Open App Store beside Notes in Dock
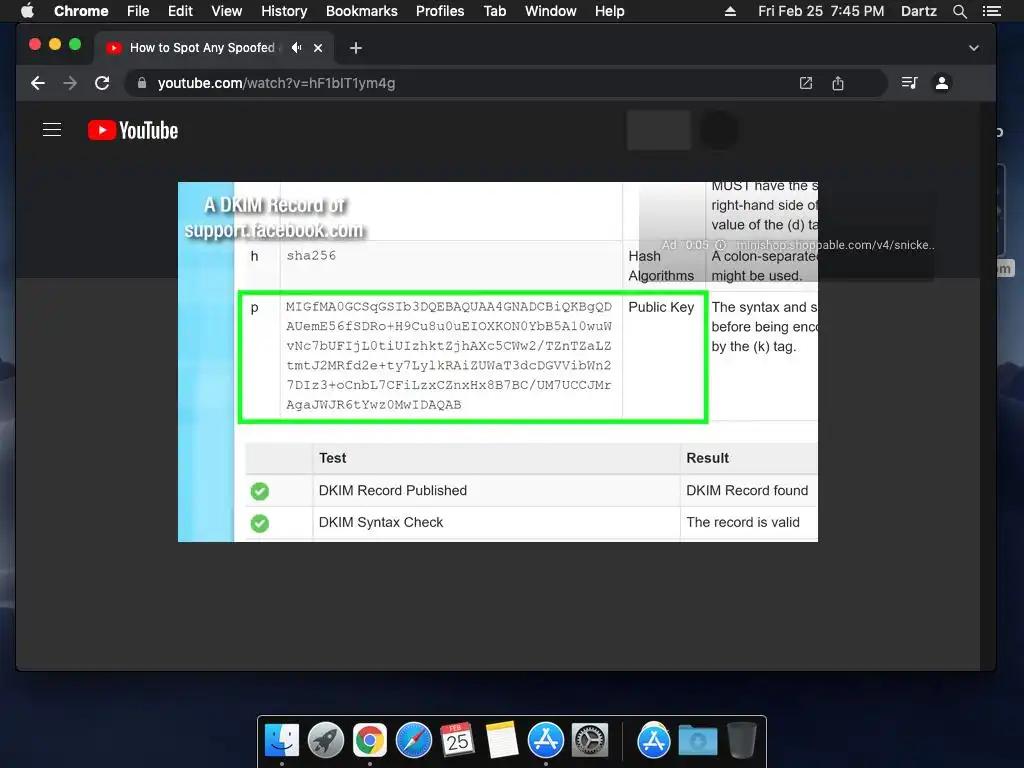The width and height of the screenshot is (1024, 768). (x=546, y=740)
